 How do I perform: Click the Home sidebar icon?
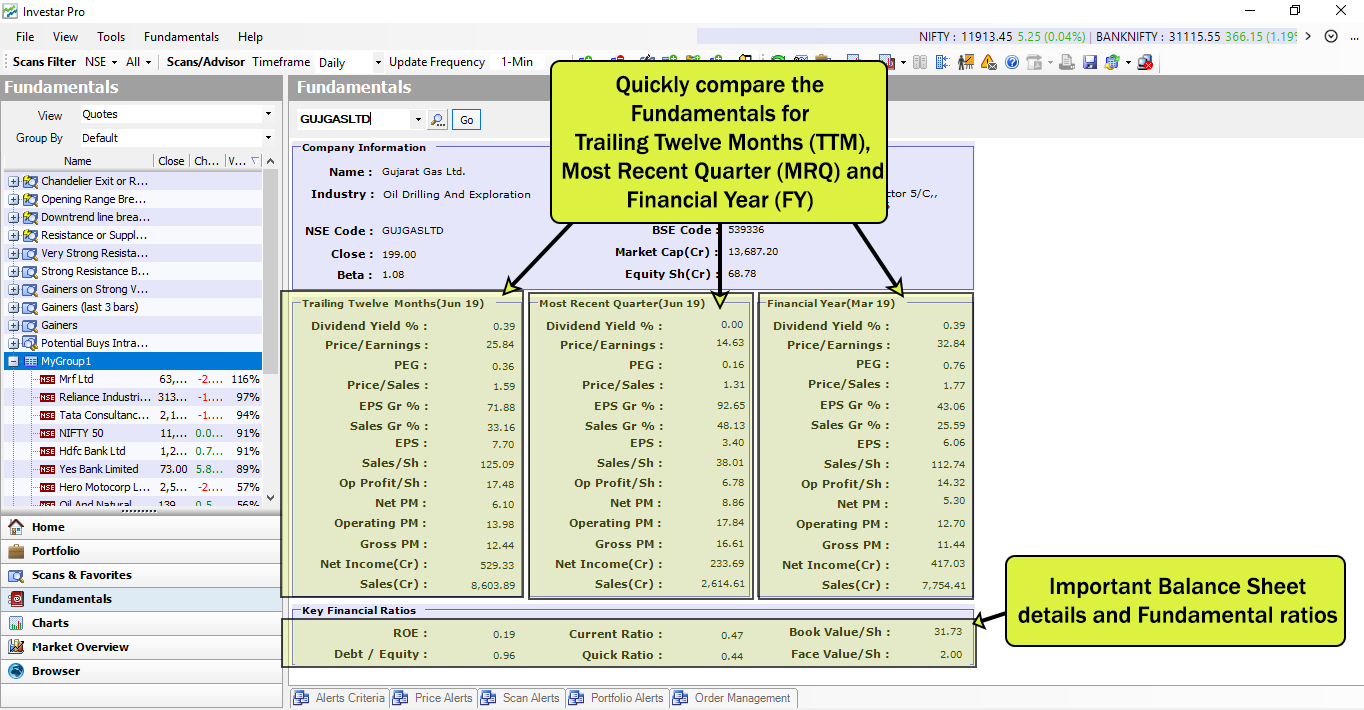click(16, 527)
